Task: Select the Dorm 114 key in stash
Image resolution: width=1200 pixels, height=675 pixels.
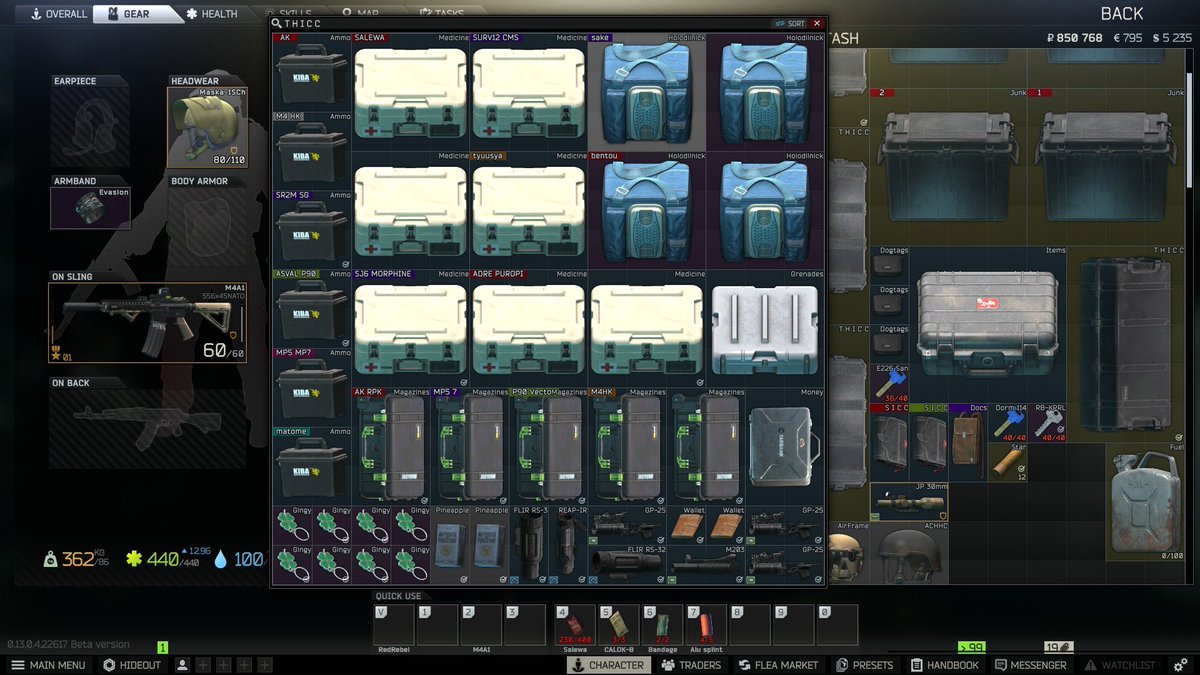Action: point(1007,423)
